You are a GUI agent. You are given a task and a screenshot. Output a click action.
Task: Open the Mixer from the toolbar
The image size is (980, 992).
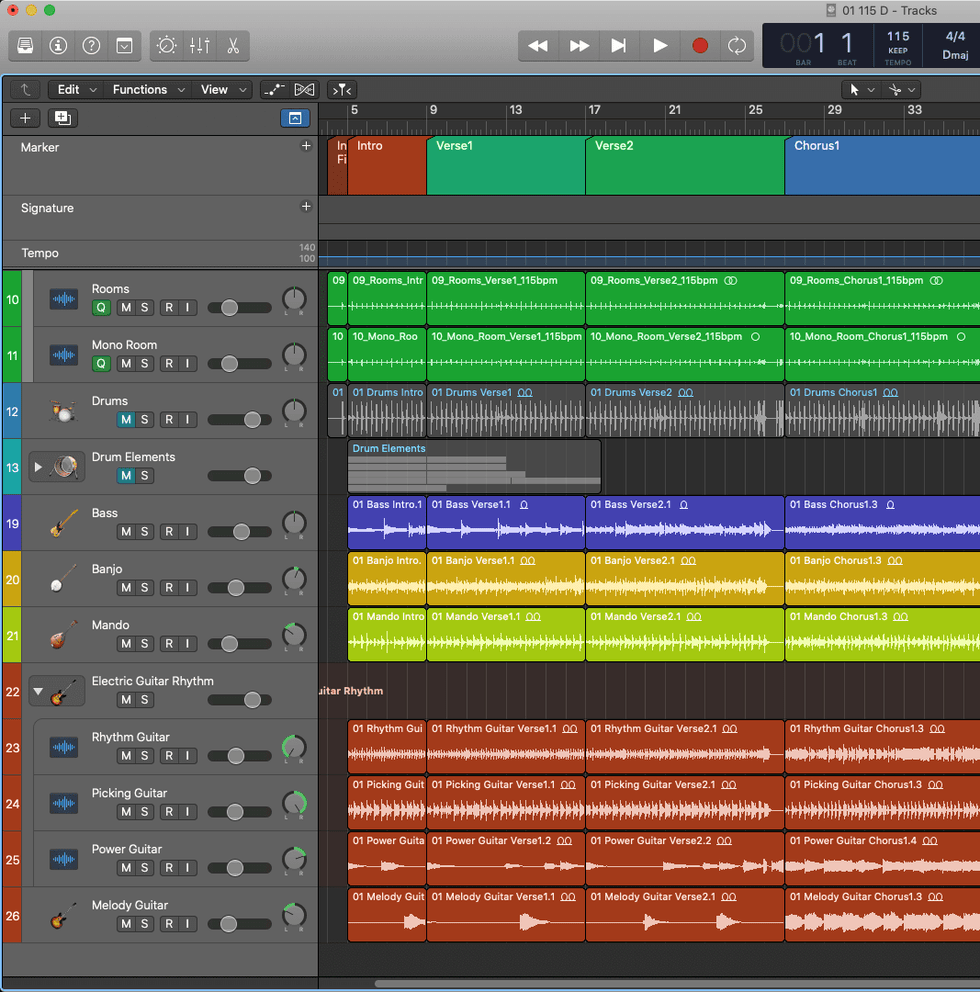tap(200, 45)
